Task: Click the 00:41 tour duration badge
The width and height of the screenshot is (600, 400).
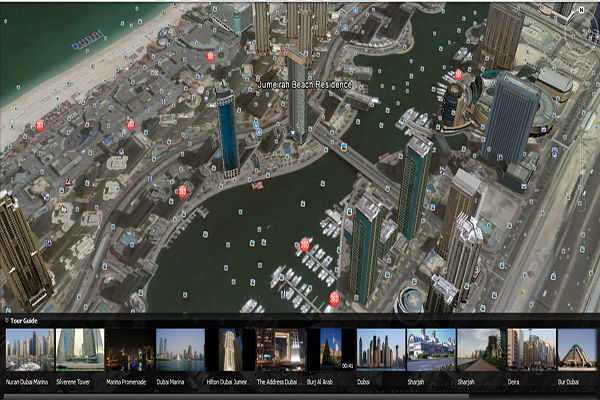Action: point(347,366)
